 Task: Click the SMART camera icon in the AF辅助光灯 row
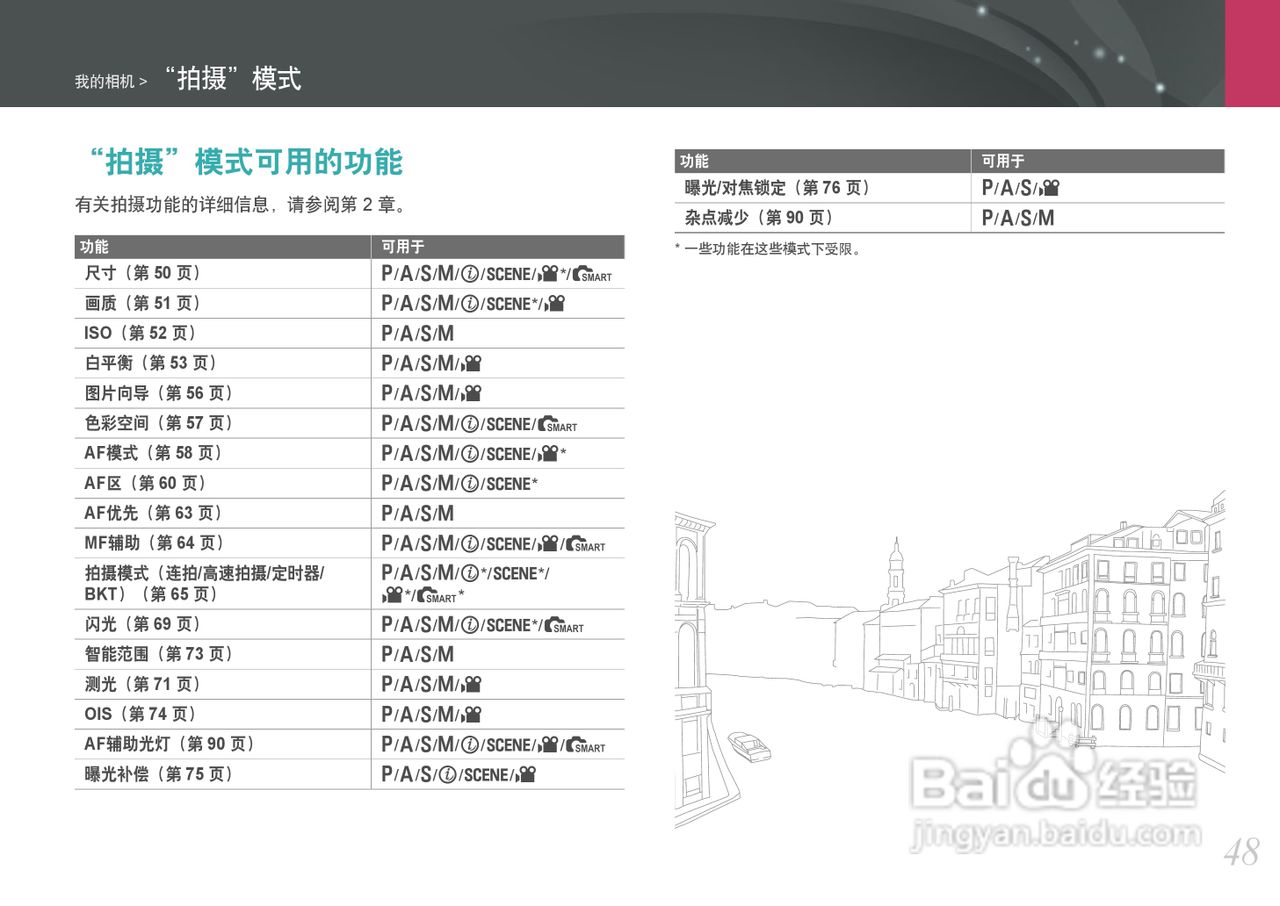585,746
